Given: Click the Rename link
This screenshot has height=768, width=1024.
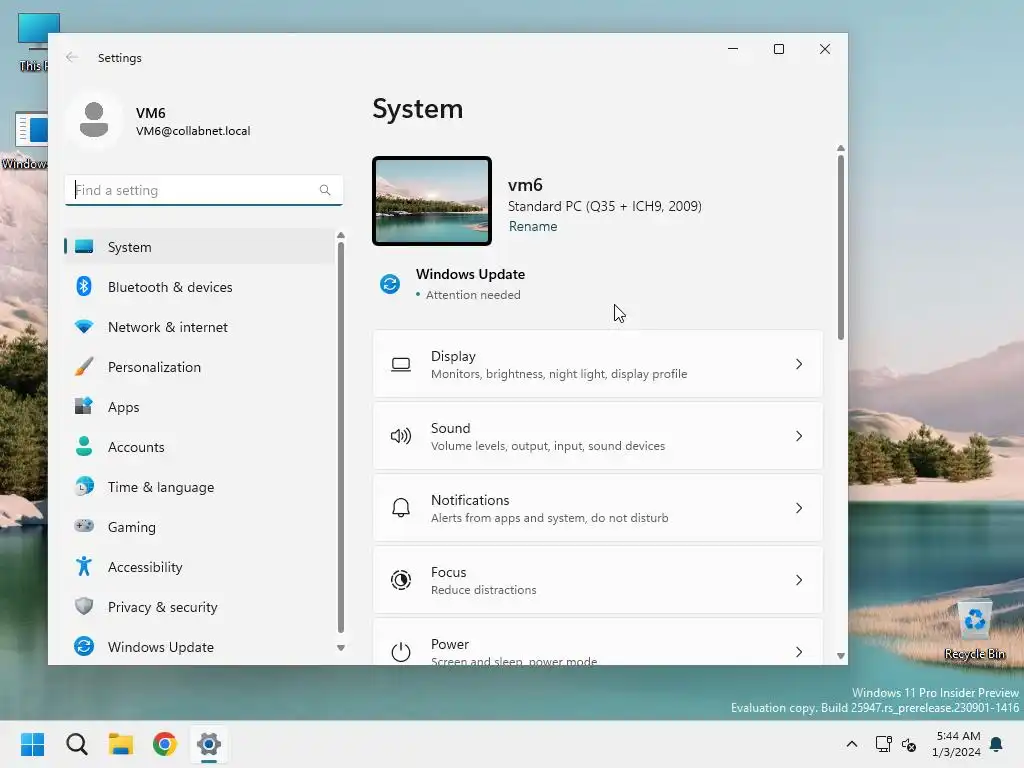Looking at the screenshot, I should (533, 227).
